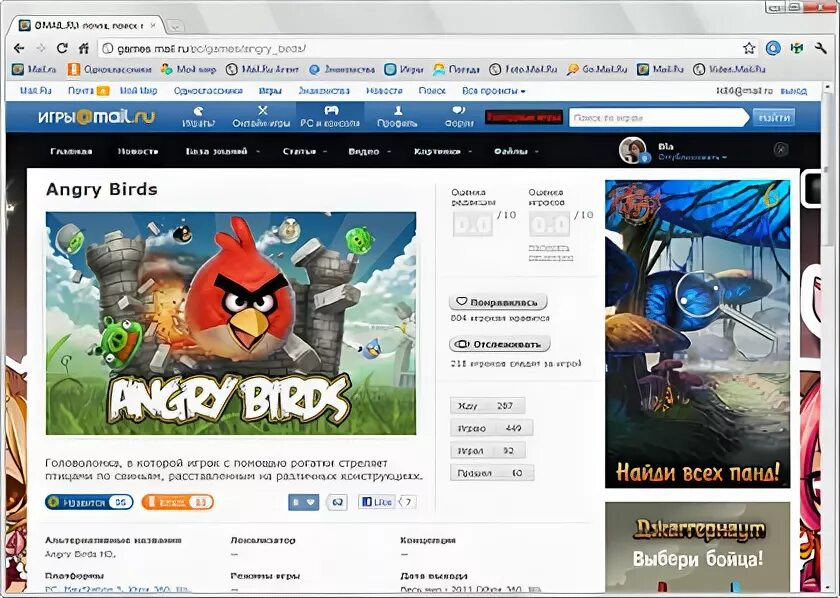Click the Angry Birds cover image
This screenshot has height=598, width=840.
[x=231, y=323]
